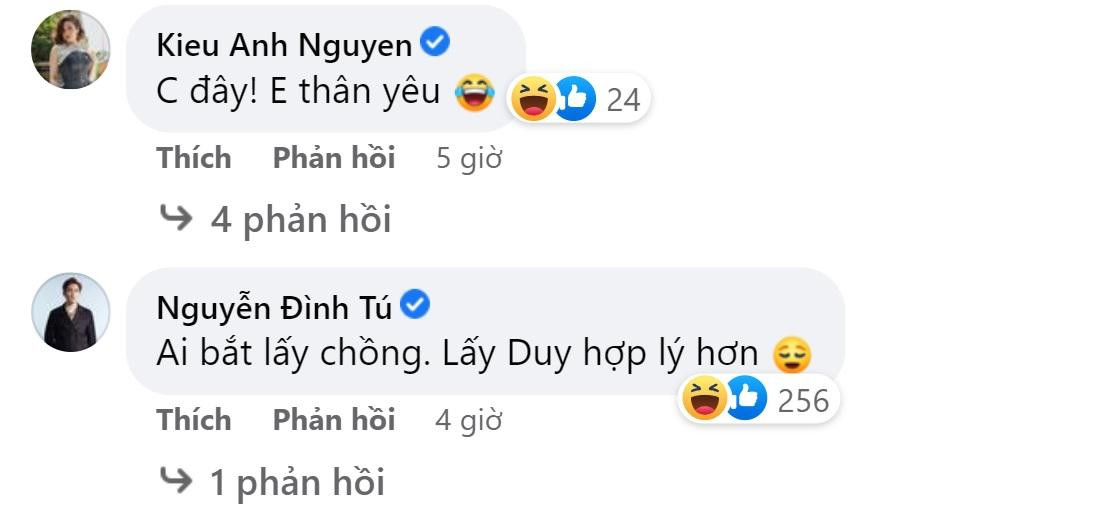Click the like reaction icon on Kieu Anh's comment

tap(575, 98)
